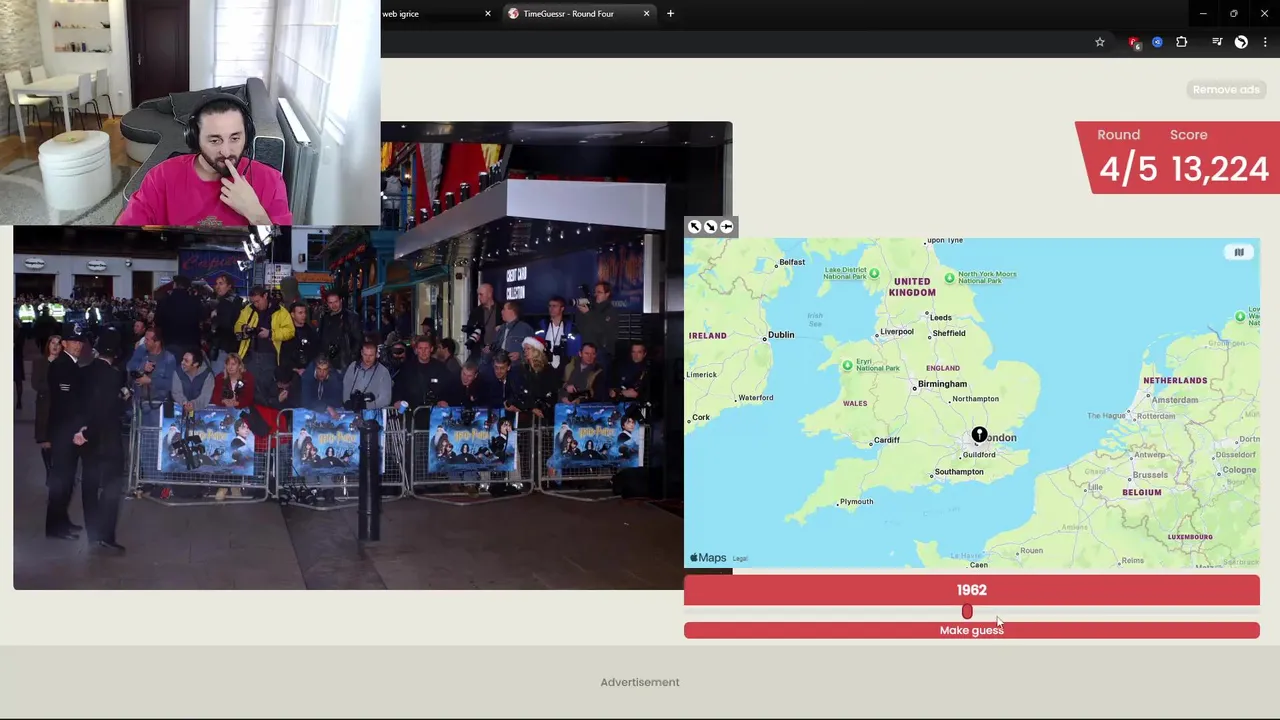This screenshot has height=720, width=1280.
Task: Open the blue circular extension icon
Action: coord(1157,42)
